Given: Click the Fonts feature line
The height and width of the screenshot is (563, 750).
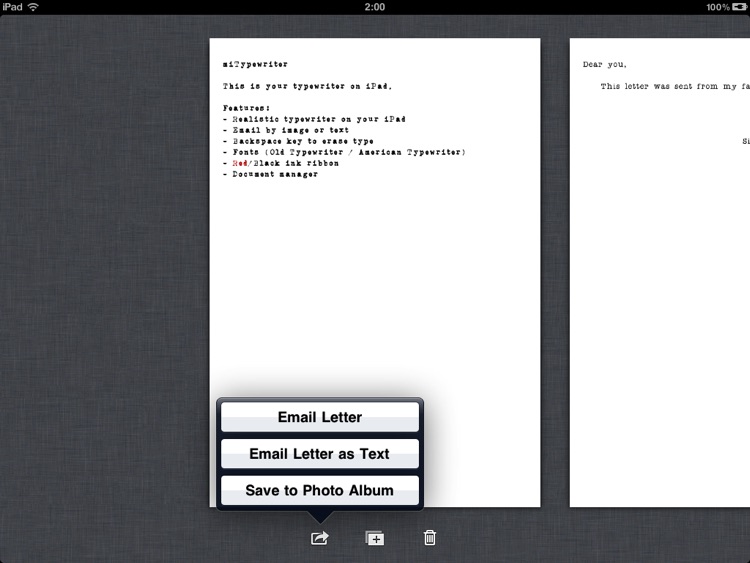Looking at the screenshot, I should click(x=344, y=152).
